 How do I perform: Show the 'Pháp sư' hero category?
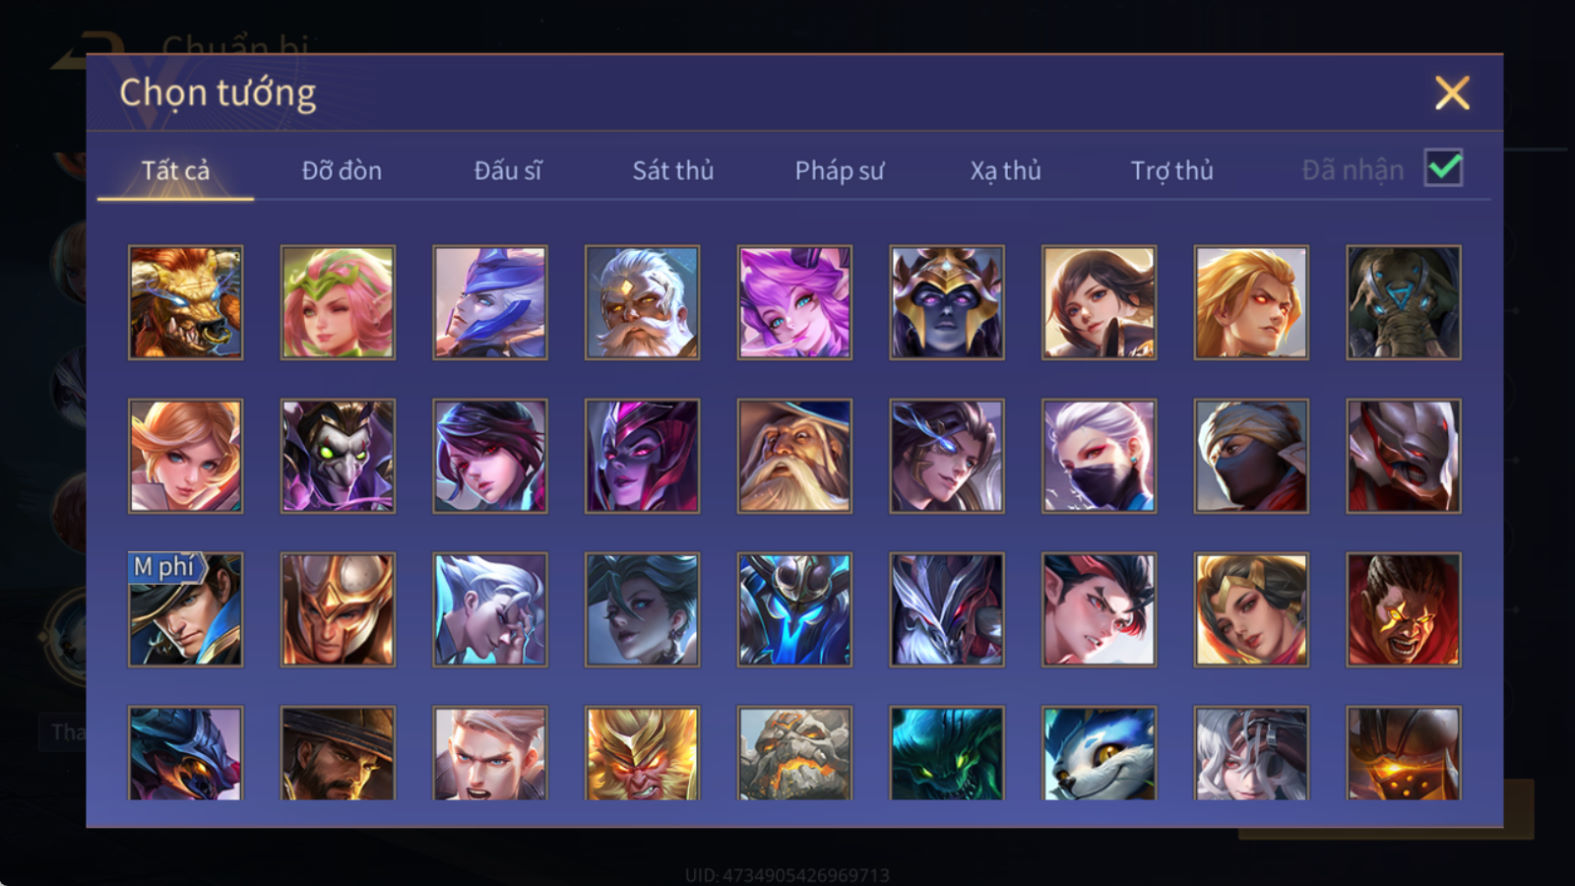pos(839,171)
